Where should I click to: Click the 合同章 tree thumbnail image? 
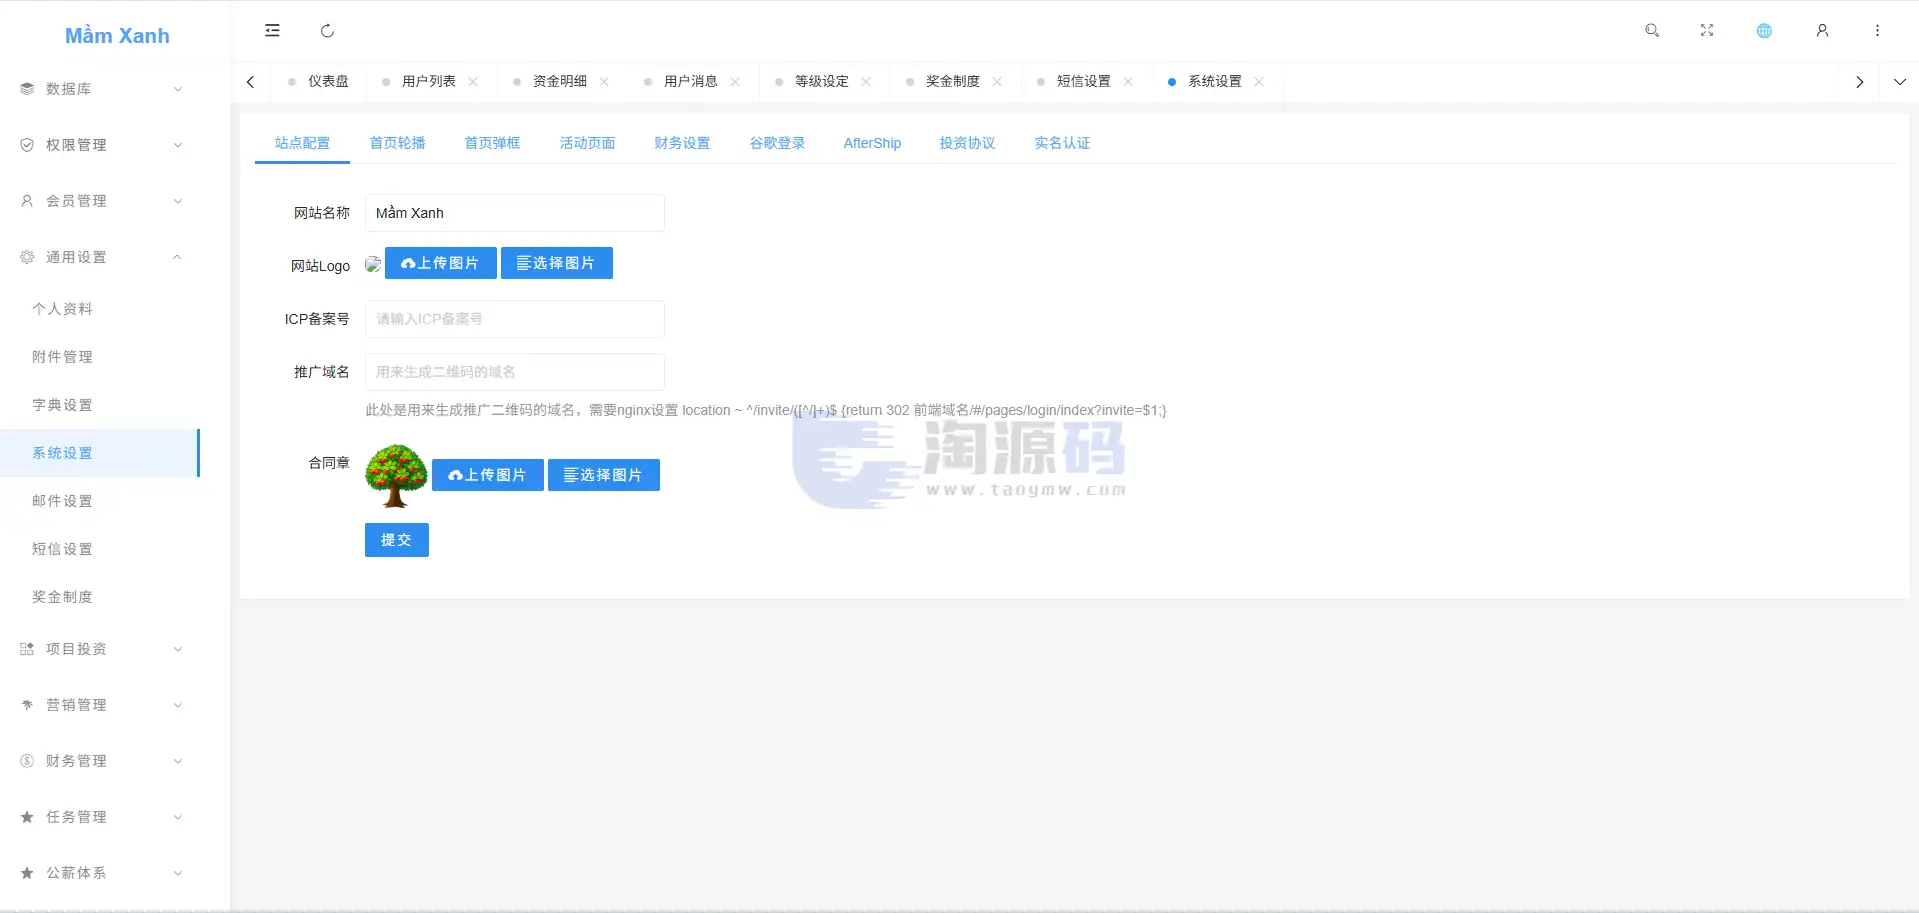(396, 476)
